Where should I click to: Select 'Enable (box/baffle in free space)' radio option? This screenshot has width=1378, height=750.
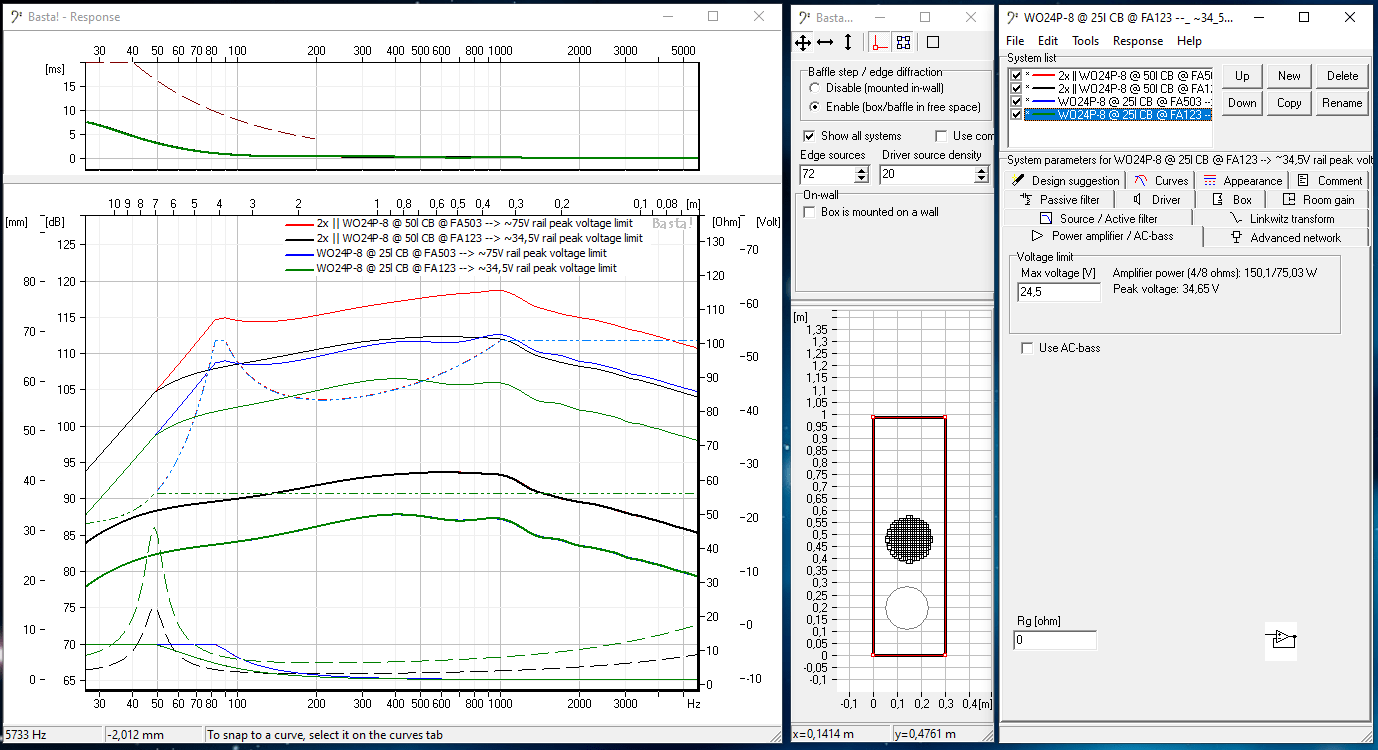click(x=815, y=106)
